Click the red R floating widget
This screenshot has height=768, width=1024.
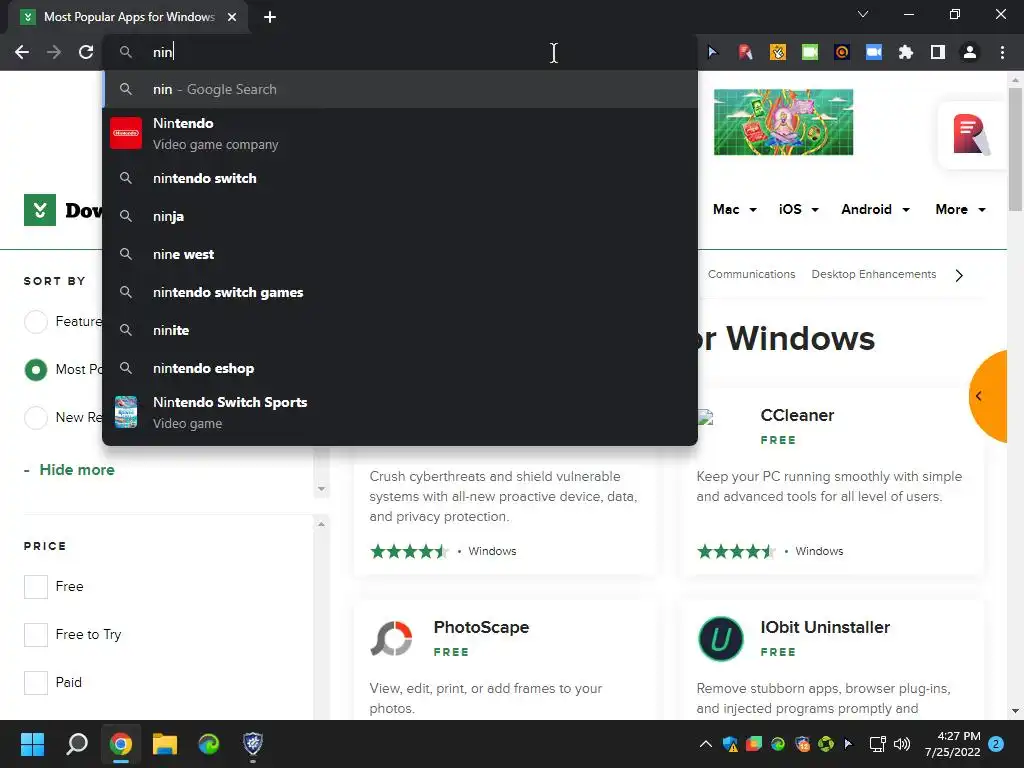tap(970, 135)
